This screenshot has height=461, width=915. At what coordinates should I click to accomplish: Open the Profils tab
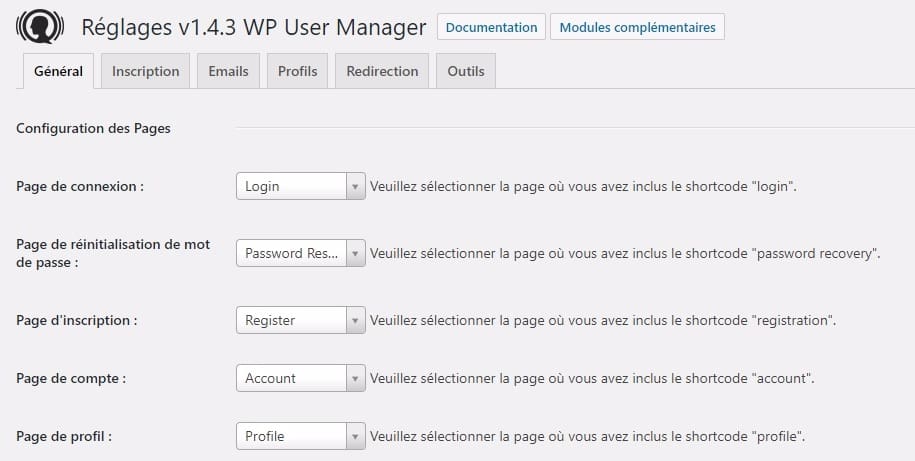[x=298, y=71]
